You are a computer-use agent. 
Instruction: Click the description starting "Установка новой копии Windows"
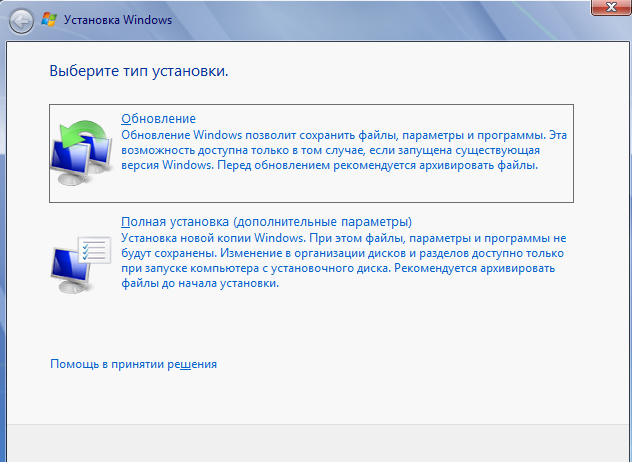coord(343,260)
